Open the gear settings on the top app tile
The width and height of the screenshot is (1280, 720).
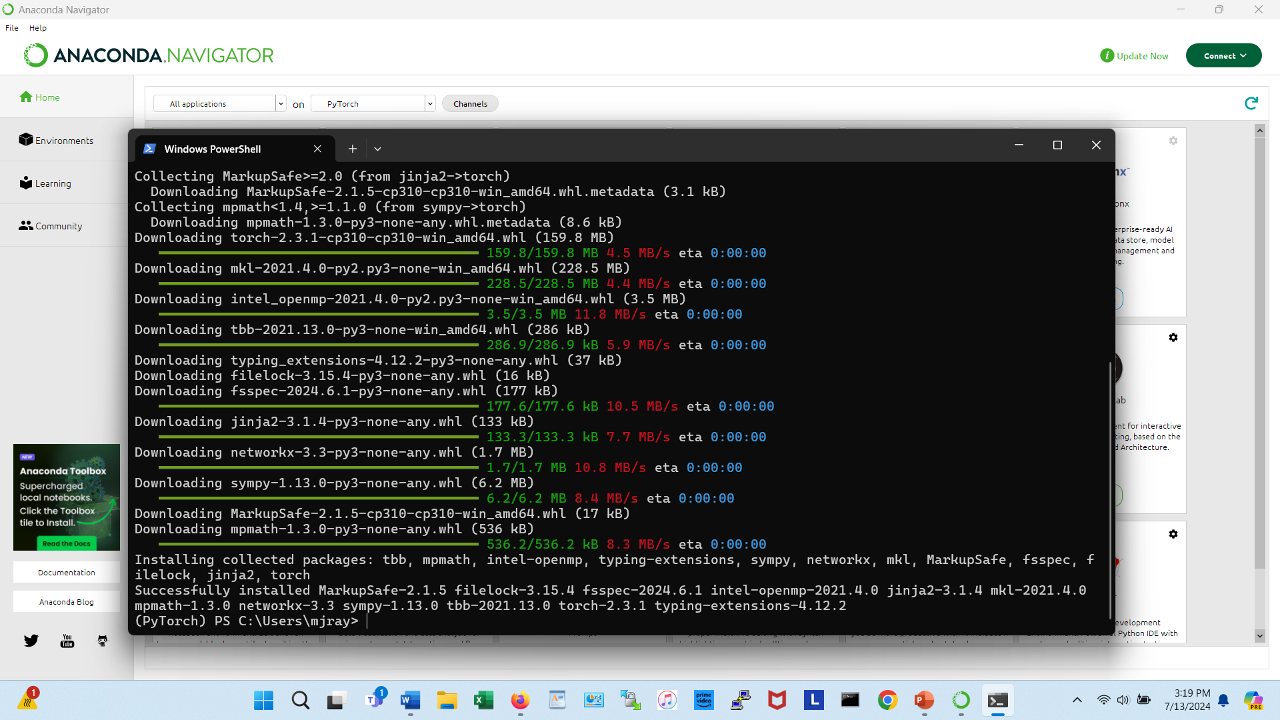[x=1172, y=141]
